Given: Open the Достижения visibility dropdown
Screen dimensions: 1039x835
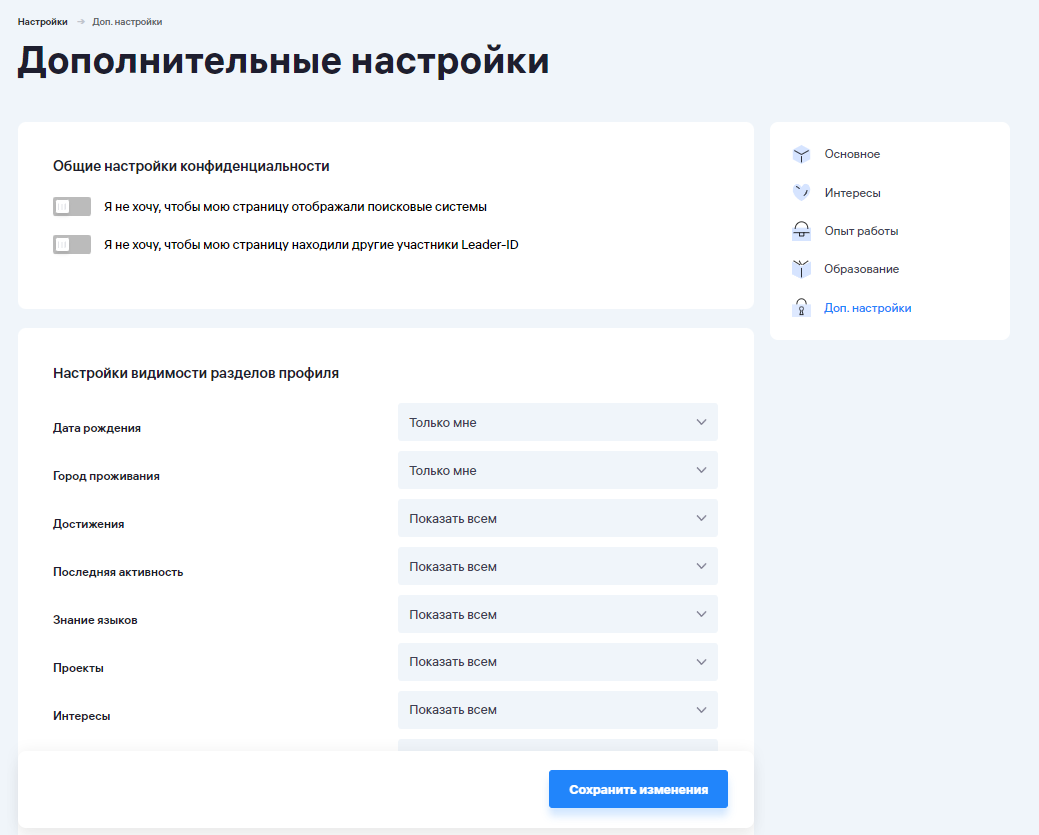Looking at the screenshot, I should [557, 518].
